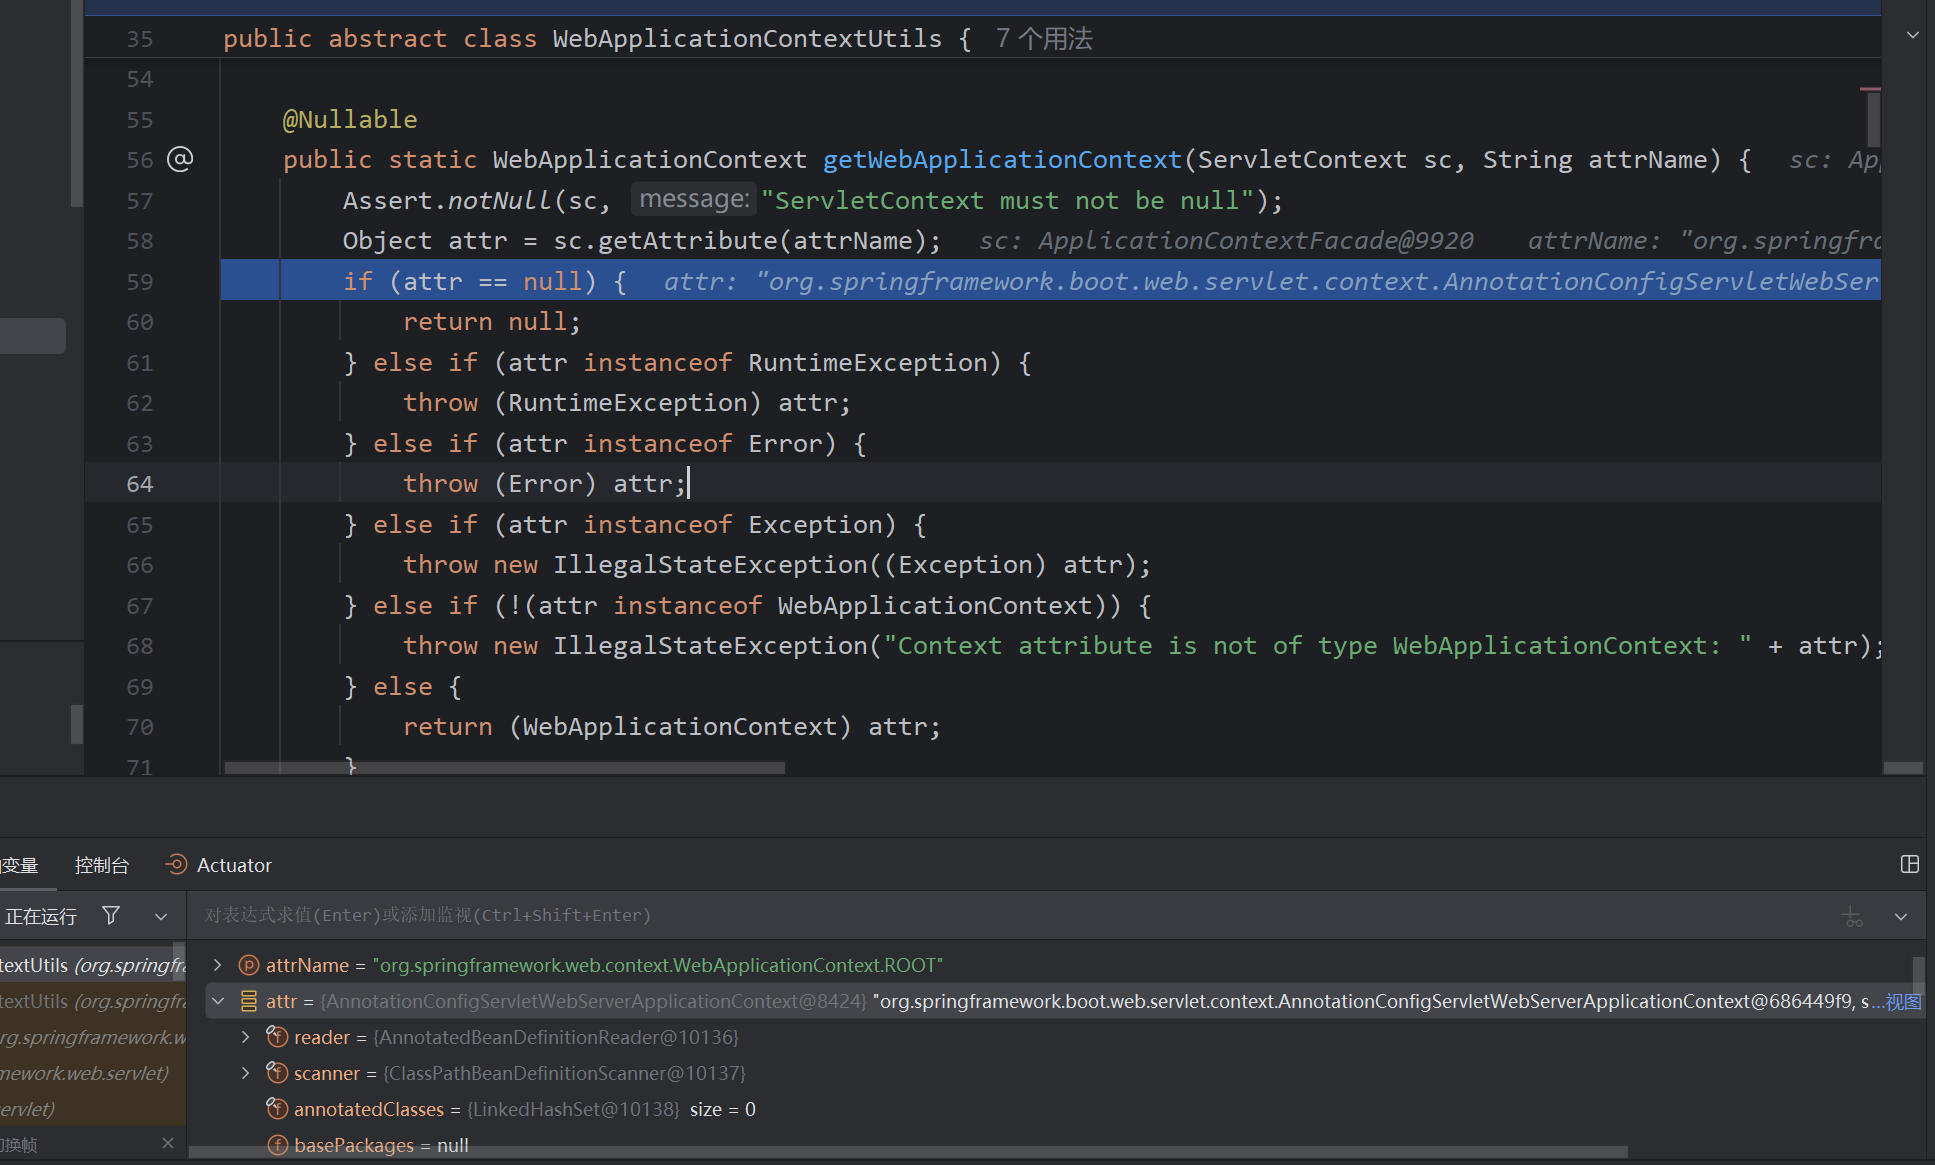Click the reader field icon
The height and width of the screenshot is (1165, 1935).
[x=277, y=1037]
